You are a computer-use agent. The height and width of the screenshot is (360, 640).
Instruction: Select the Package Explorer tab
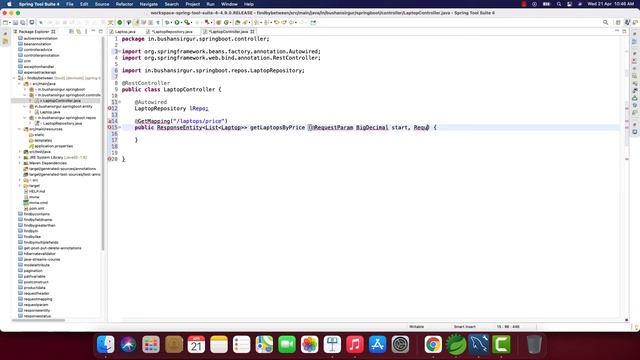pyautogui.click(x=34, y=31)
